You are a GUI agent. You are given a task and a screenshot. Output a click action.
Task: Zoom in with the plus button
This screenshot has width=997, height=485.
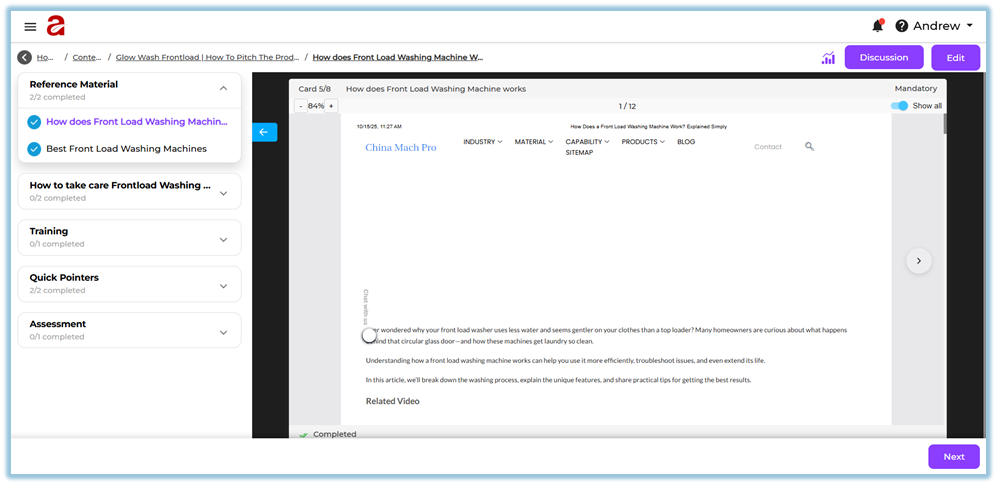pos(332,106)
